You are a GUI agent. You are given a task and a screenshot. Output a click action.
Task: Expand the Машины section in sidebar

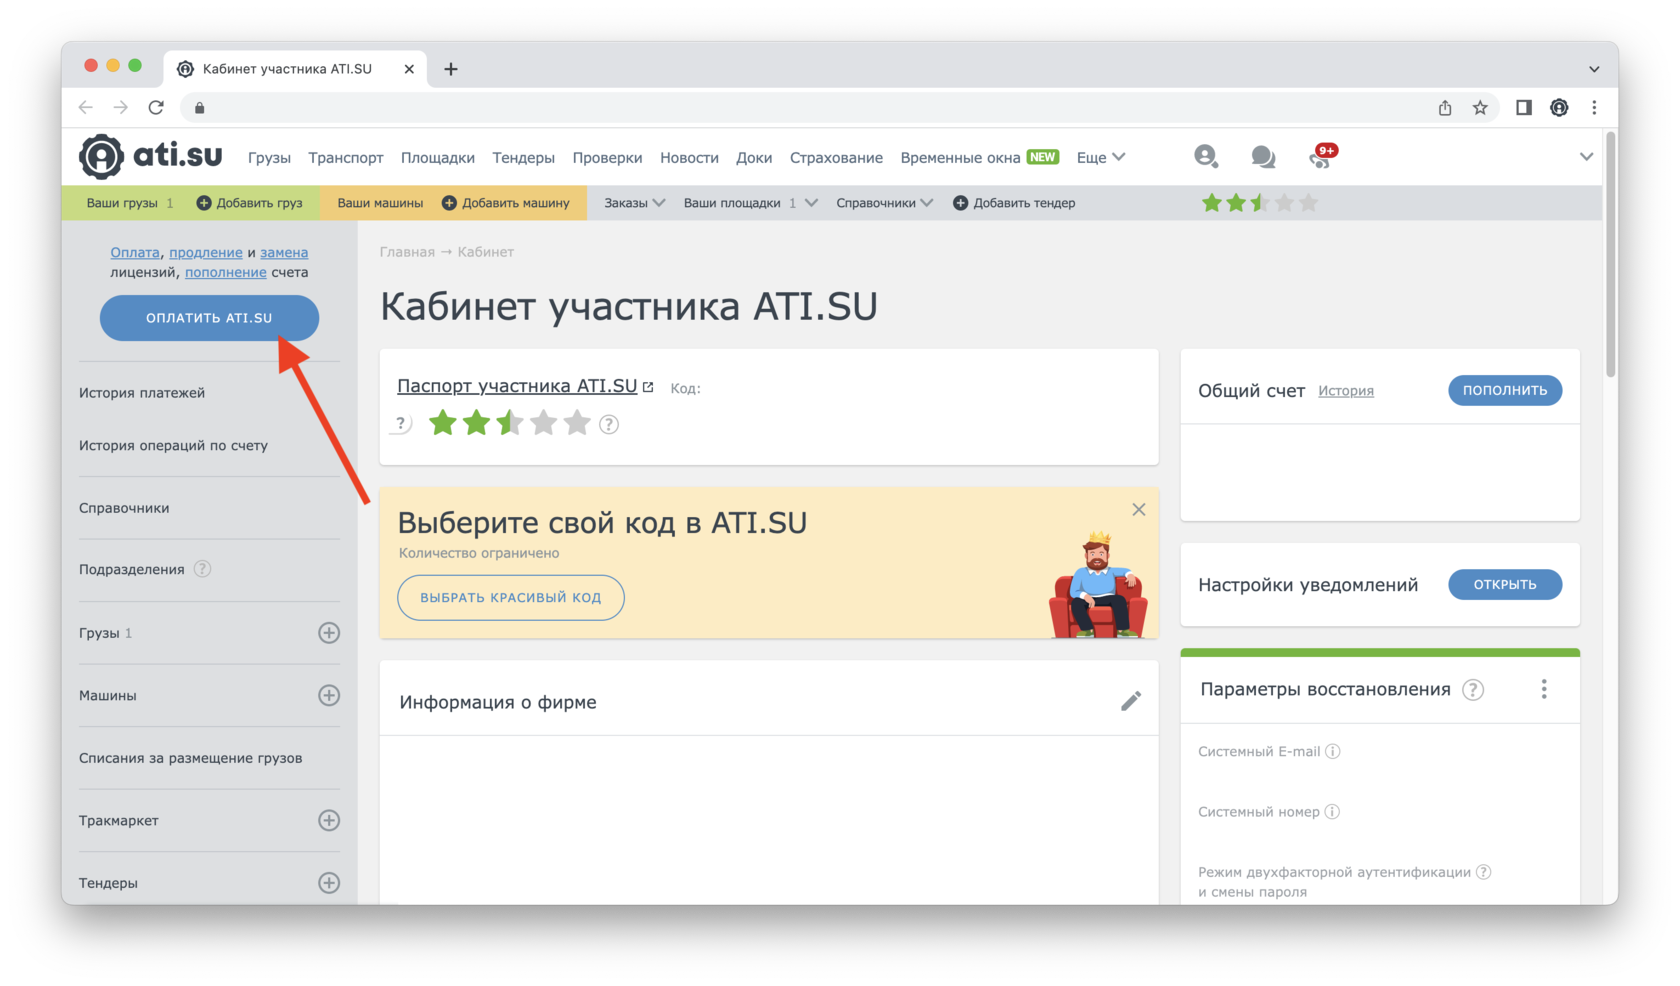coord(329,695)
